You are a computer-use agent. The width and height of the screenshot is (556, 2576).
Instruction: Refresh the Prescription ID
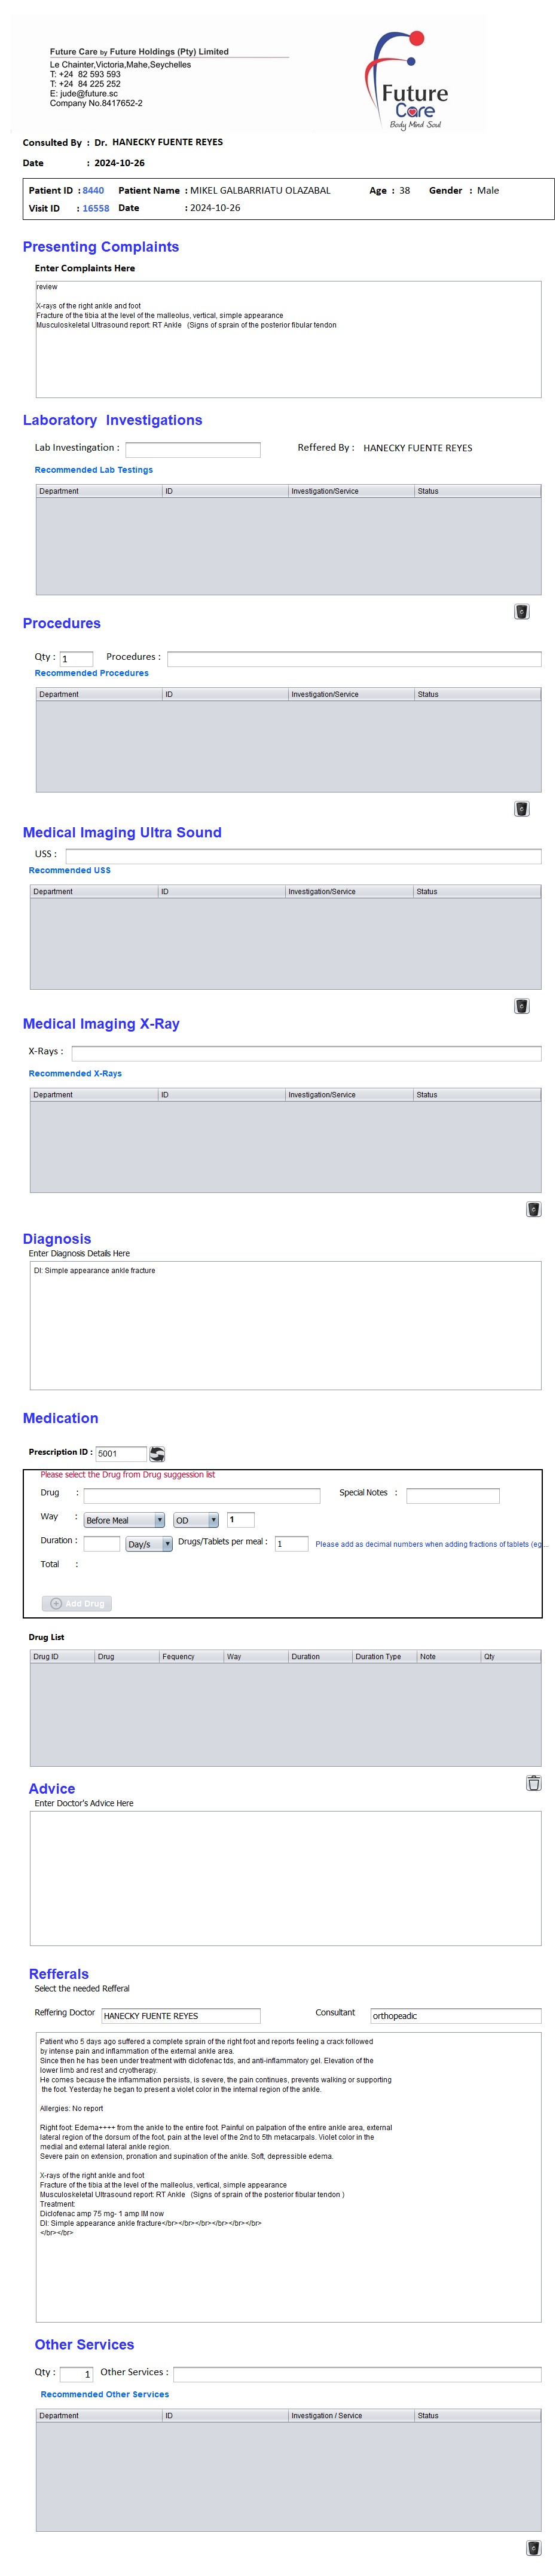pyautogui.click(x=157, y=1454)
